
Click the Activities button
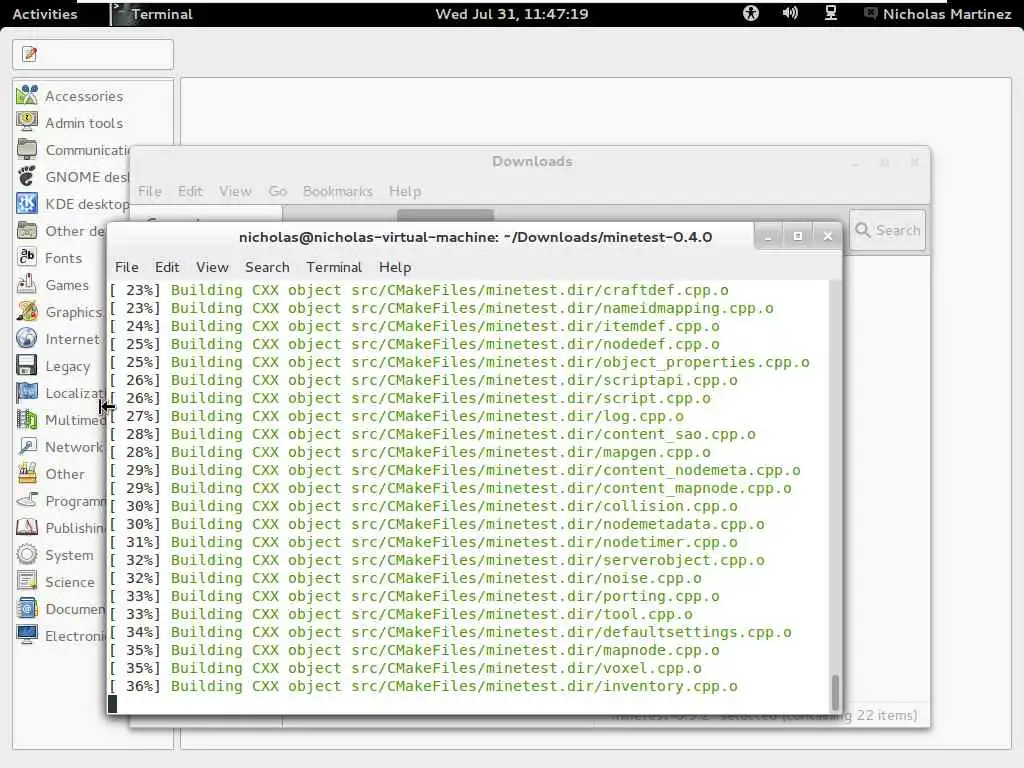[45, 14]
